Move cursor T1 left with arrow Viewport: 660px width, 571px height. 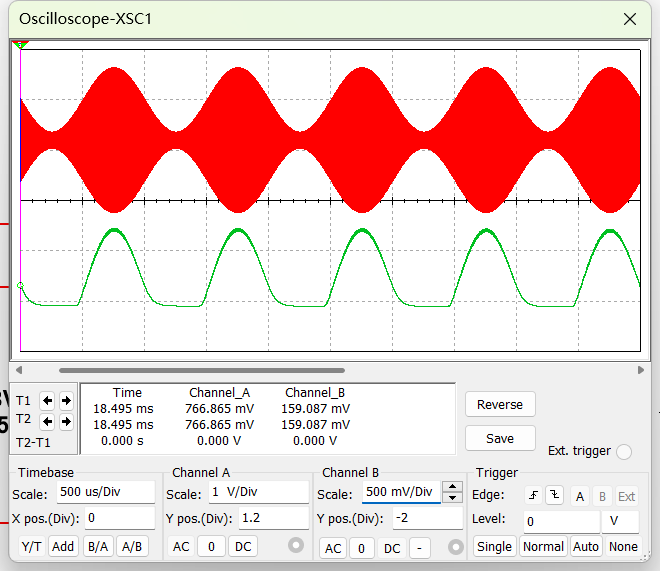(47, 400)
